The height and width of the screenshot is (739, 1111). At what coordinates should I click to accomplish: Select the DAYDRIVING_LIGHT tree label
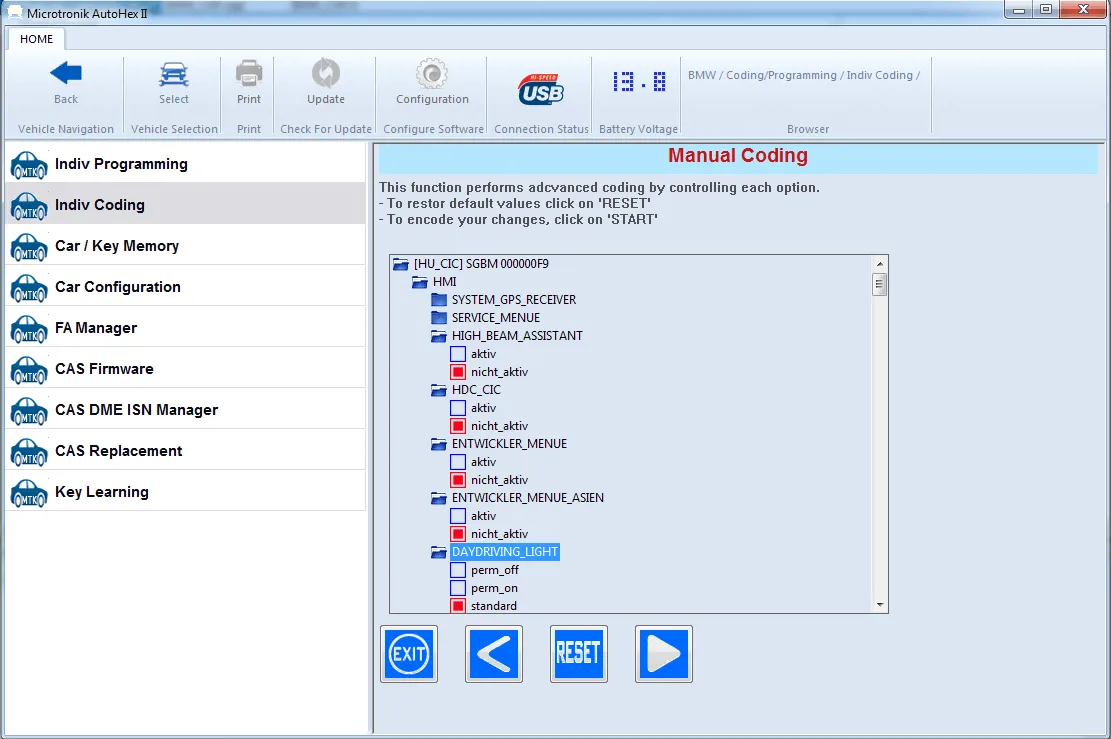[x=505, y=552]
